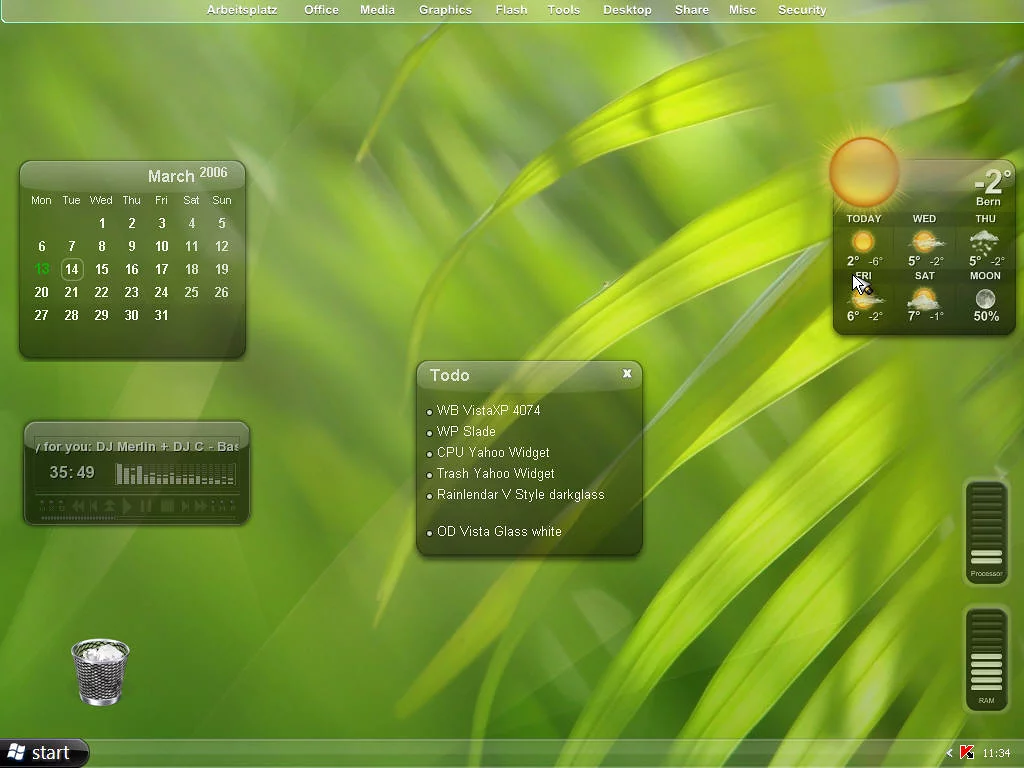Click the RAM usage meter widget
This screenshot has width=1024, height=768.
click(986, 658)
